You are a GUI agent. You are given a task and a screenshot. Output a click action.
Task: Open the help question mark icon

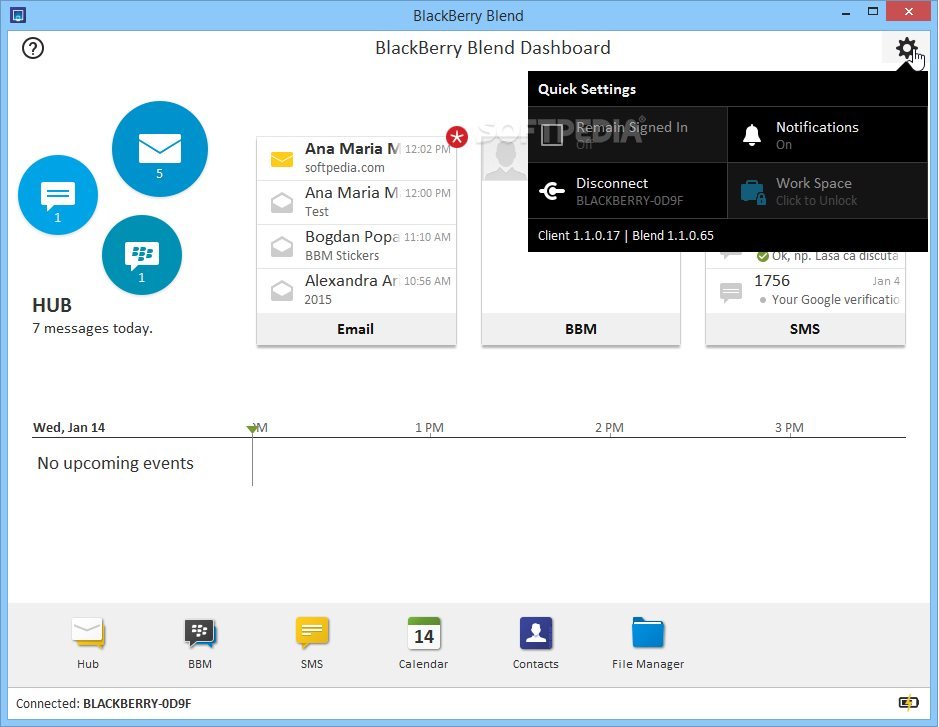click(x=33, y=48)
